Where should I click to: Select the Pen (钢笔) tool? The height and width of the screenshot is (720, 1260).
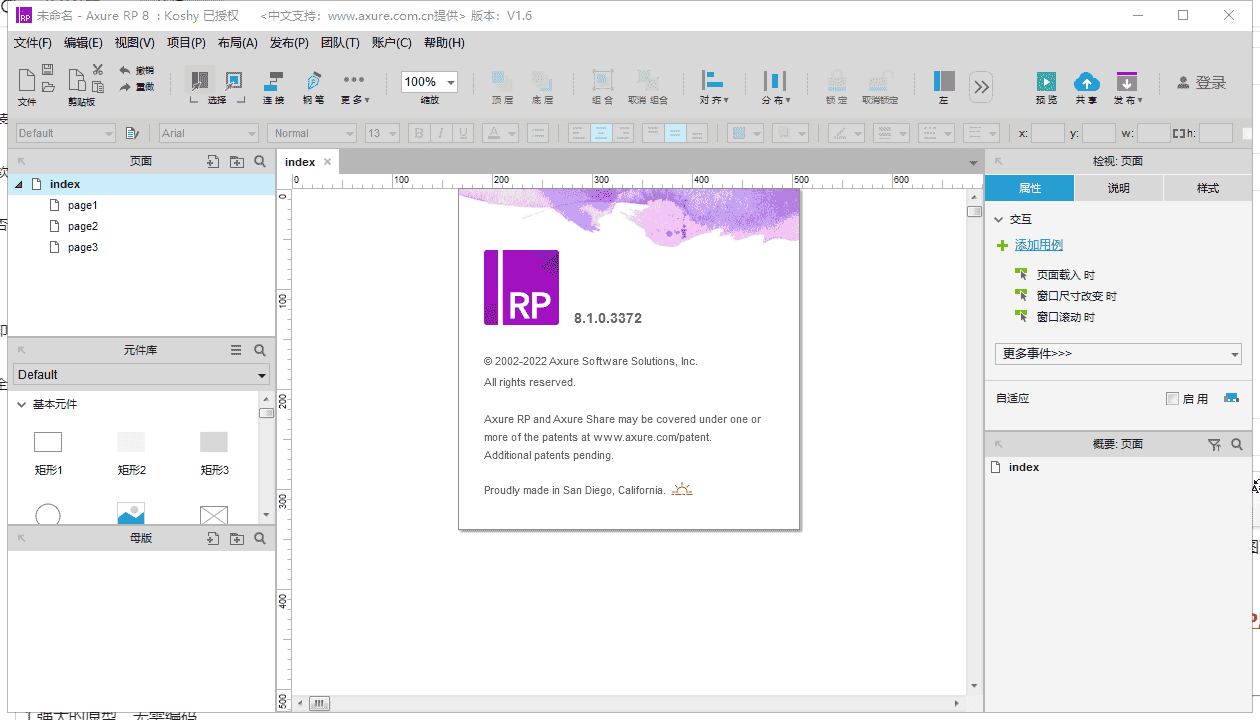pyautogui.click(x=313, y=82)
